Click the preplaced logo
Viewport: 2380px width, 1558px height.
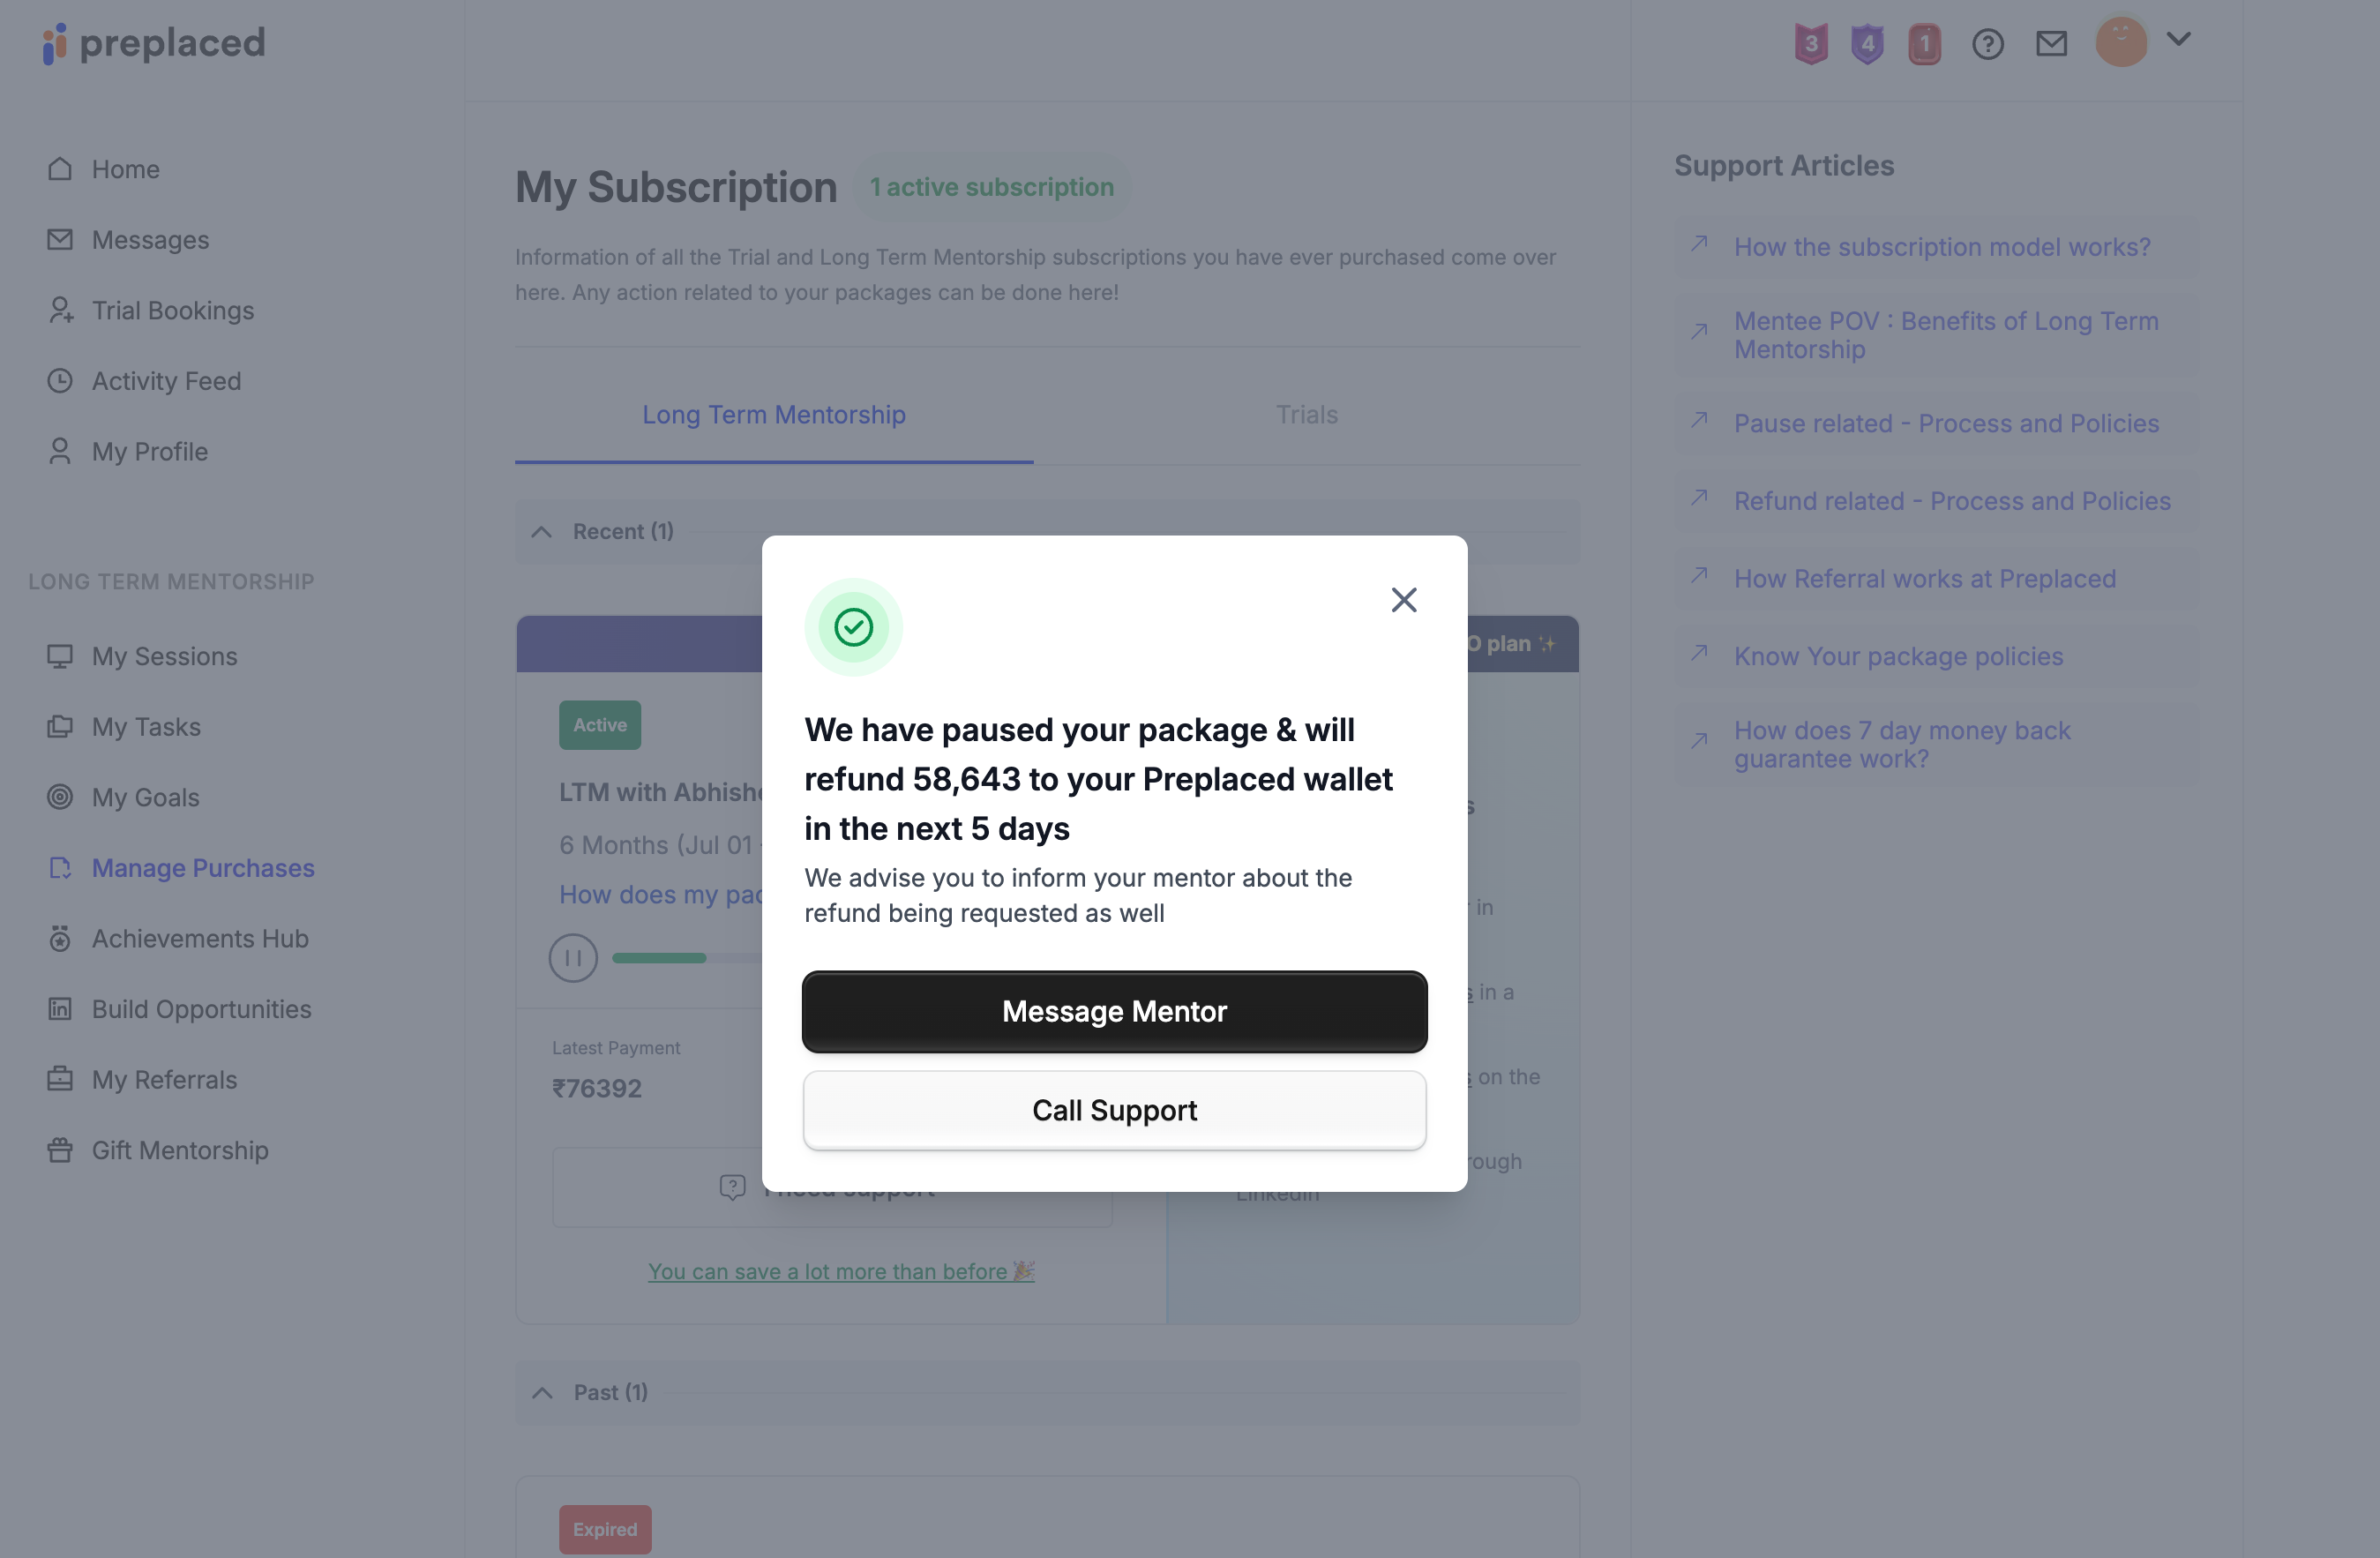click(154, 44)
